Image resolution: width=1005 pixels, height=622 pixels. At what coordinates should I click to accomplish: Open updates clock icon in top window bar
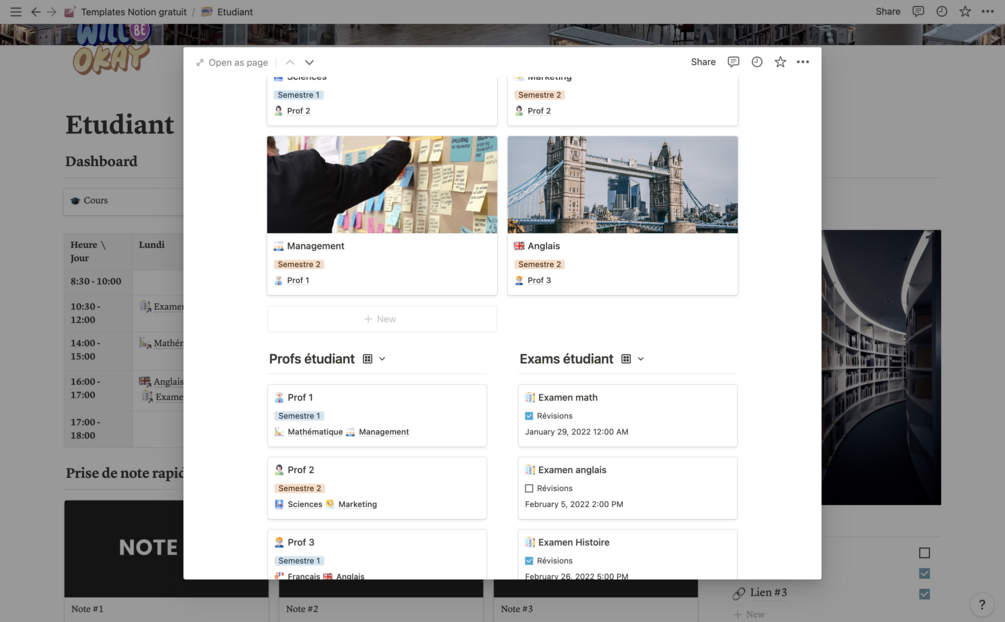[942, 12]
